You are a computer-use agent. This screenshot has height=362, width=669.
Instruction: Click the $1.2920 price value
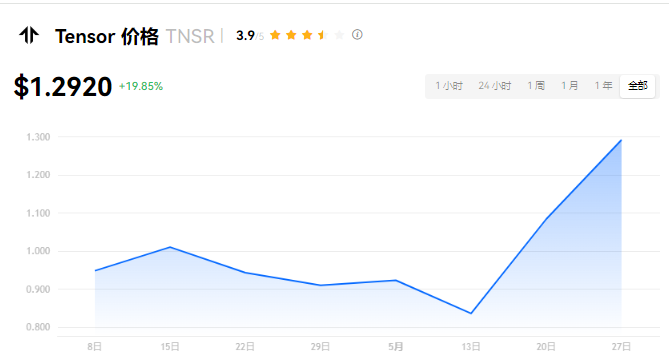[x=63, y=87]
